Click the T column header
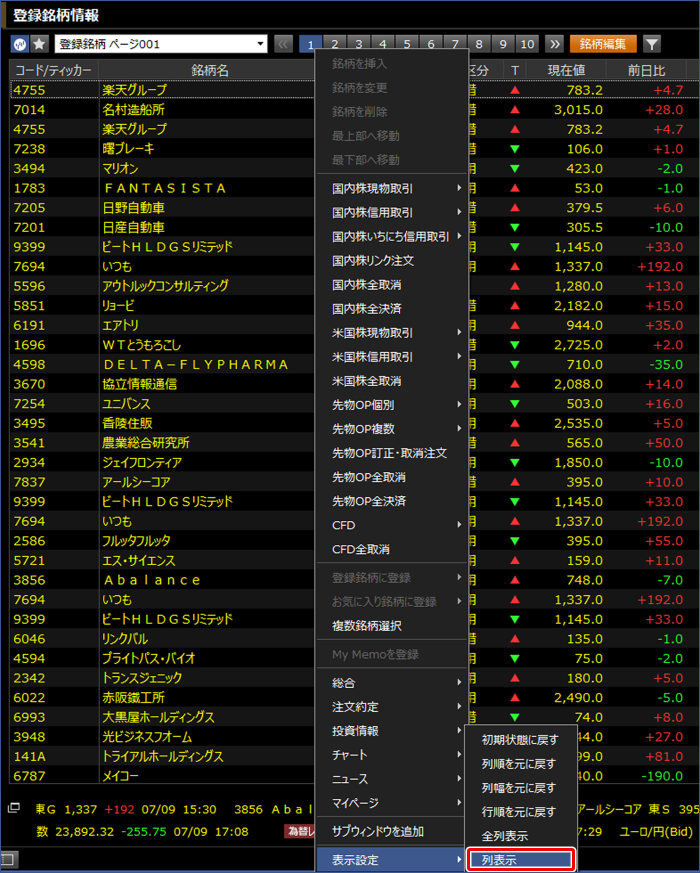700x873 pixels. (515, 70)
